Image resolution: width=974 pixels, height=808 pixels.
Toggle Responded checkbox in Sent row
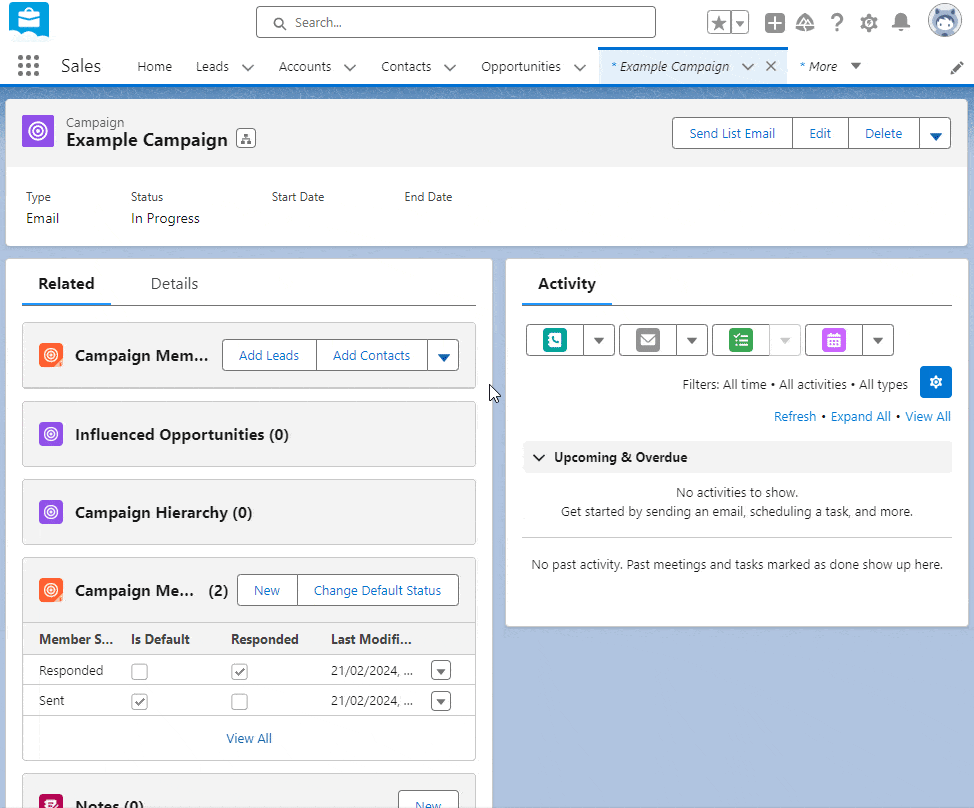(239, 702)
